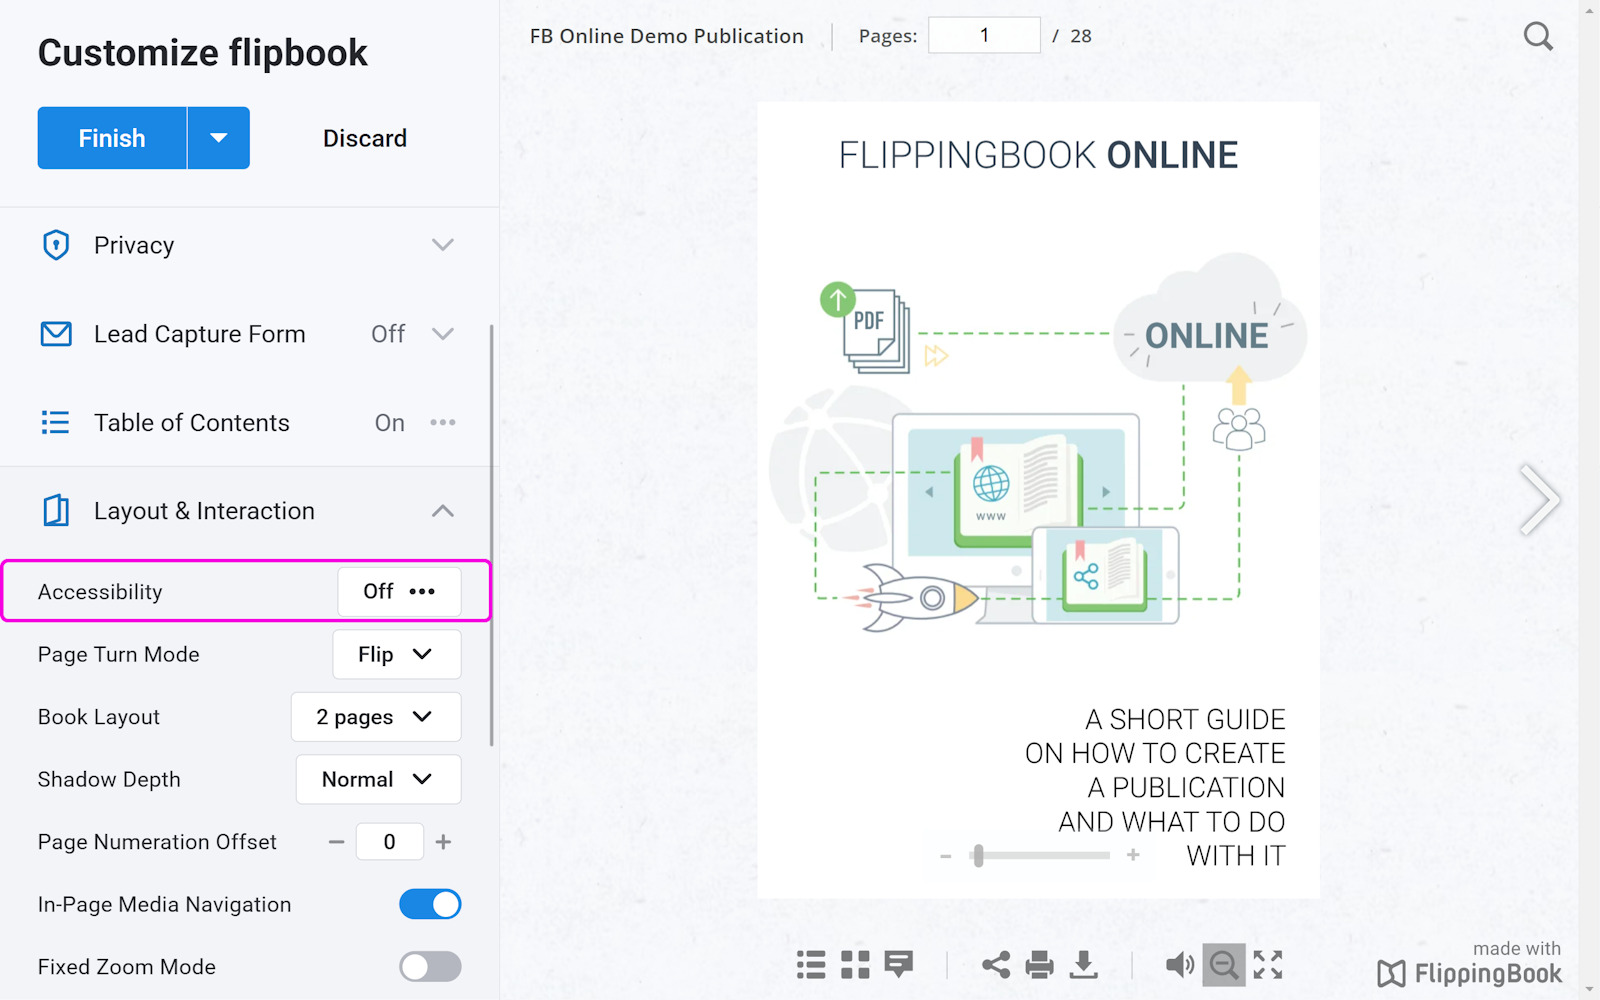Screen dimensions: 1600x1000
Task: Click the download icon
Action: click(1084, 965)
